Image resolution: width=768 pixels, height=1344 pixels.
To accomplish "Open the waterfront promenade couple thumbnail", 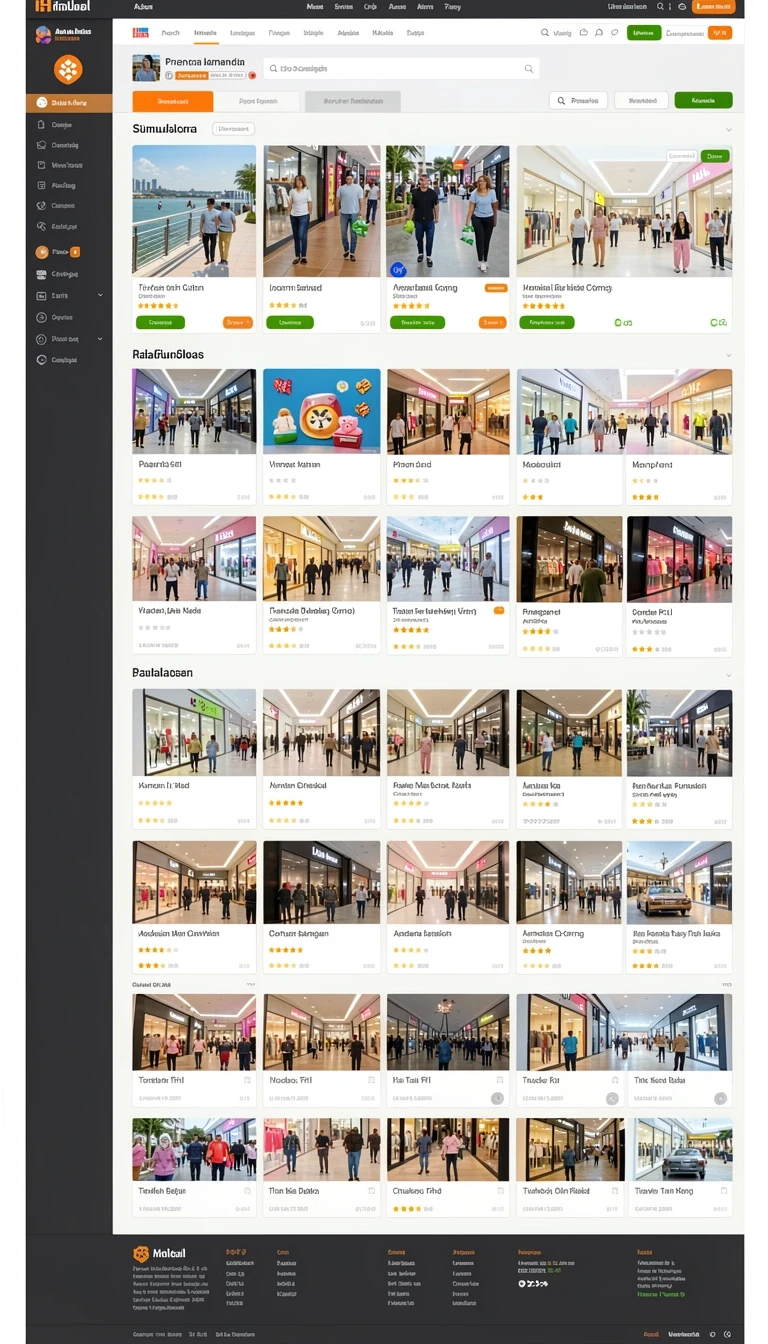I will [x=194, y=211].
